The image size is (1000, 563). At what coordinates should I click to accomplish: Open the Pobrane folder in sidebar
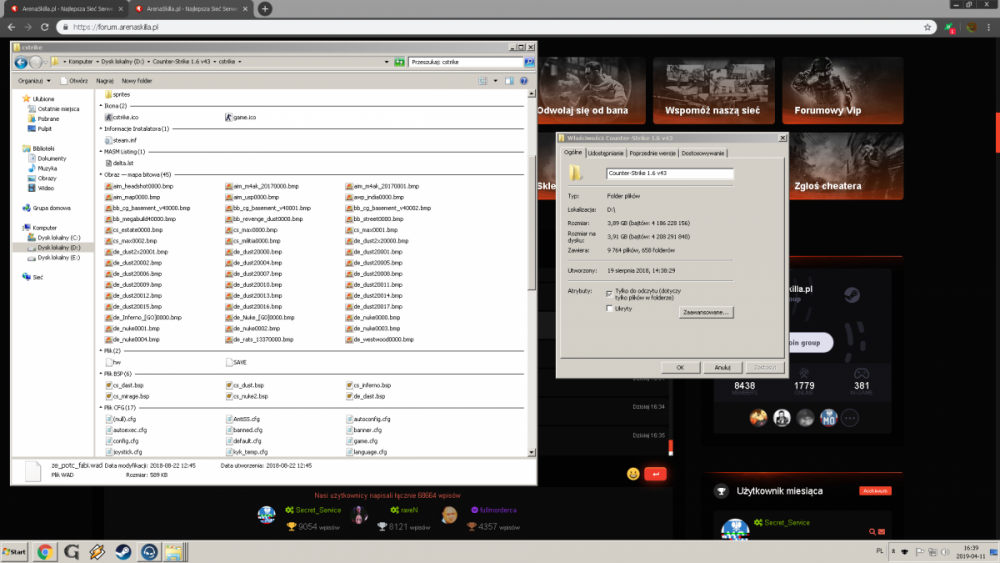click(x=48, y=119)
